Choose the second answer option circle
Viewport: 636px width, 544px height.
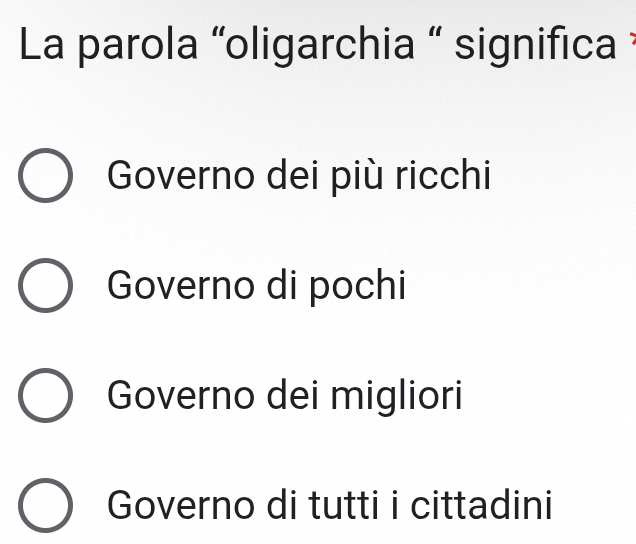pyautogui.click(x=45, y=288)
